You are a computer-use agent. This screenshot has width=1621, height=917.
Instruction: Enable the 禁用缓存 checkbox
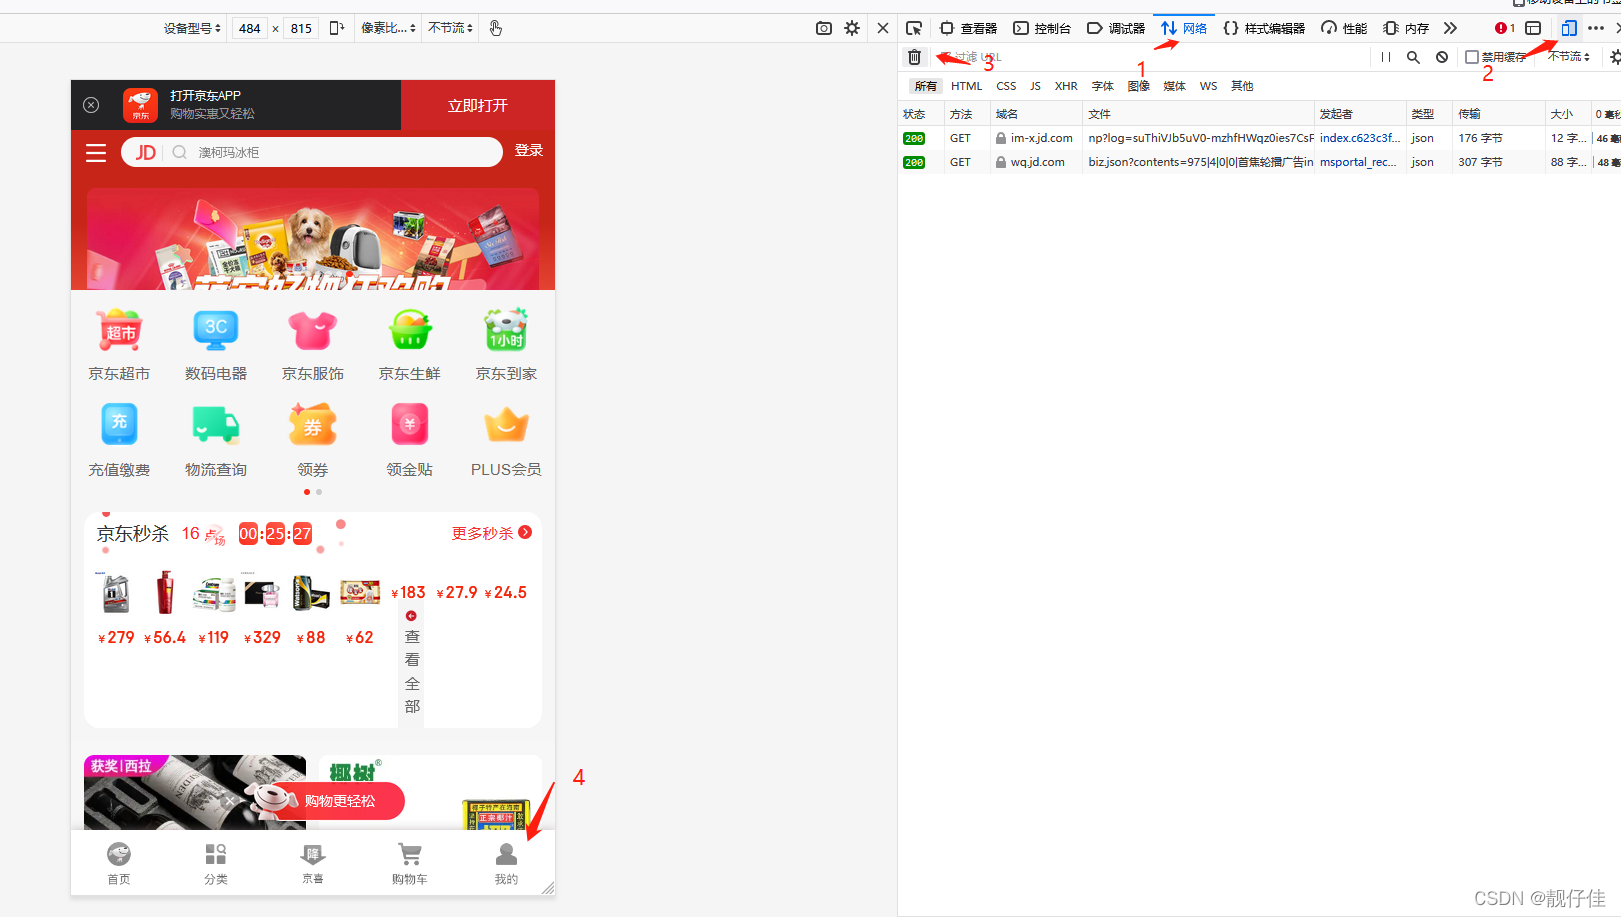pyautogui.click(x=1472, y=57)
